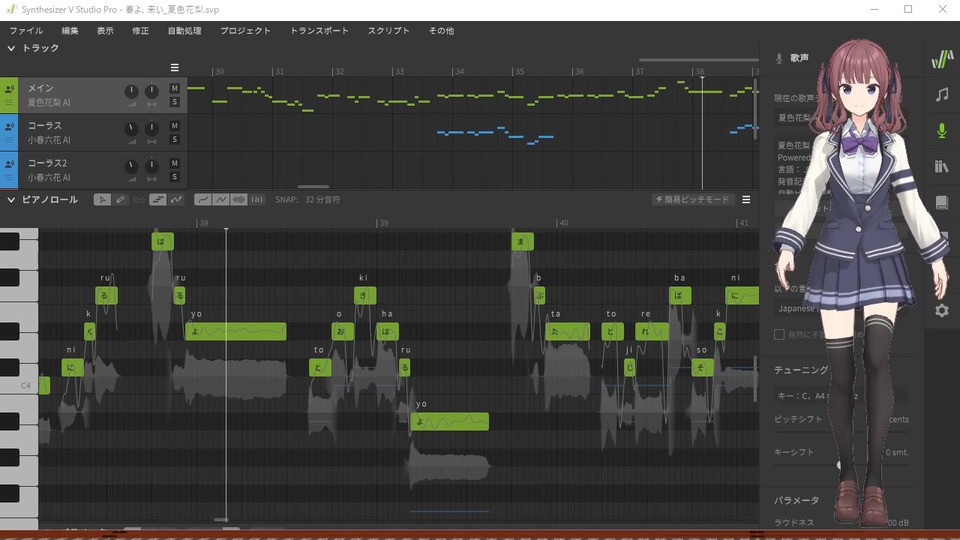The width and height of the screenshot is (960, 540).
Task: Click the コーラス track drag handle
Action: click(9, 140)
